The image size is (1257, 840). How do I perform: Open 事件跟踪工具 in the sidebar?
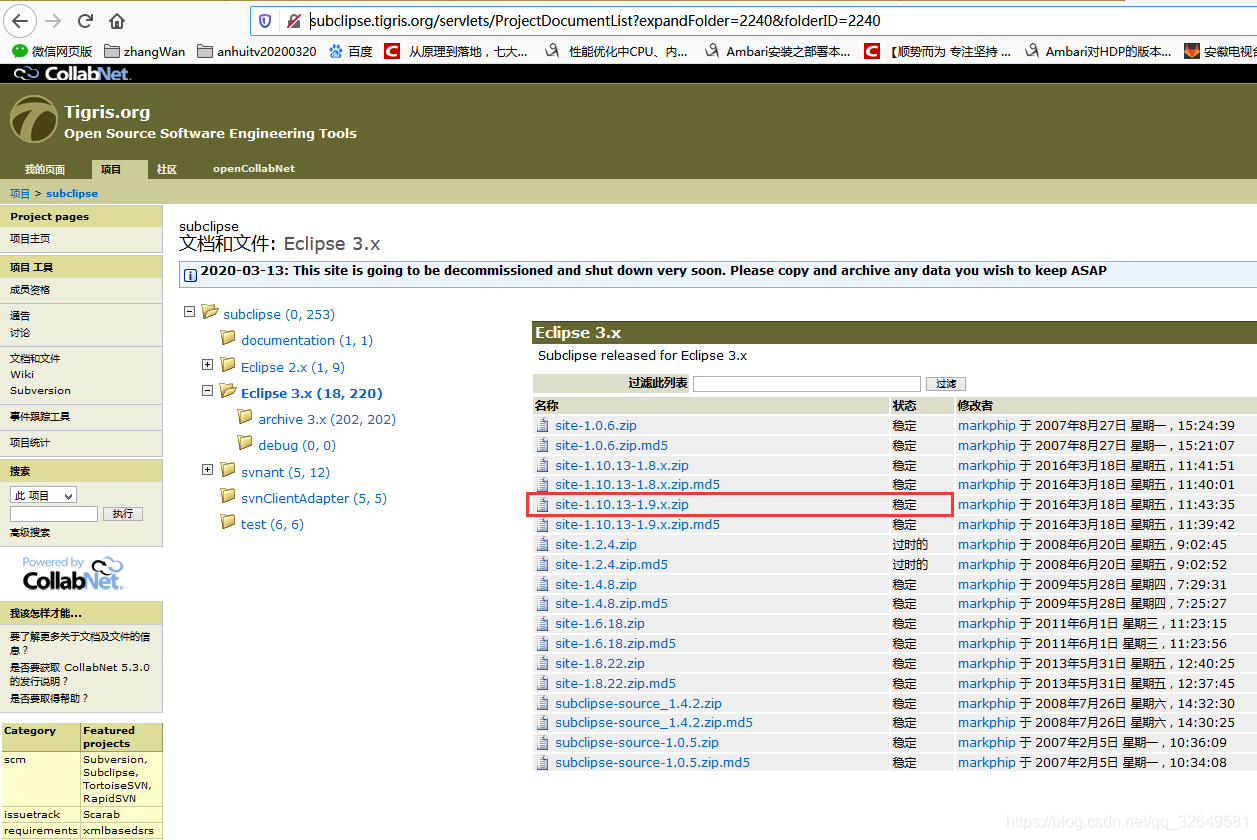point(40,416)
